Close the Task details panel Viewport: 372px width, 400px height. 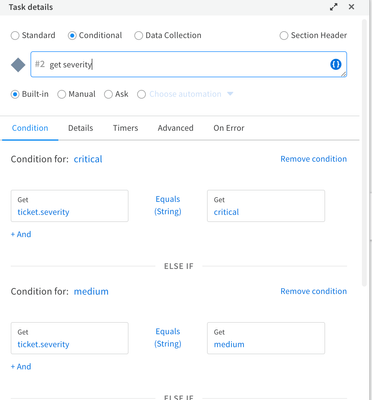pyautogui.click(x=351, y=7)
